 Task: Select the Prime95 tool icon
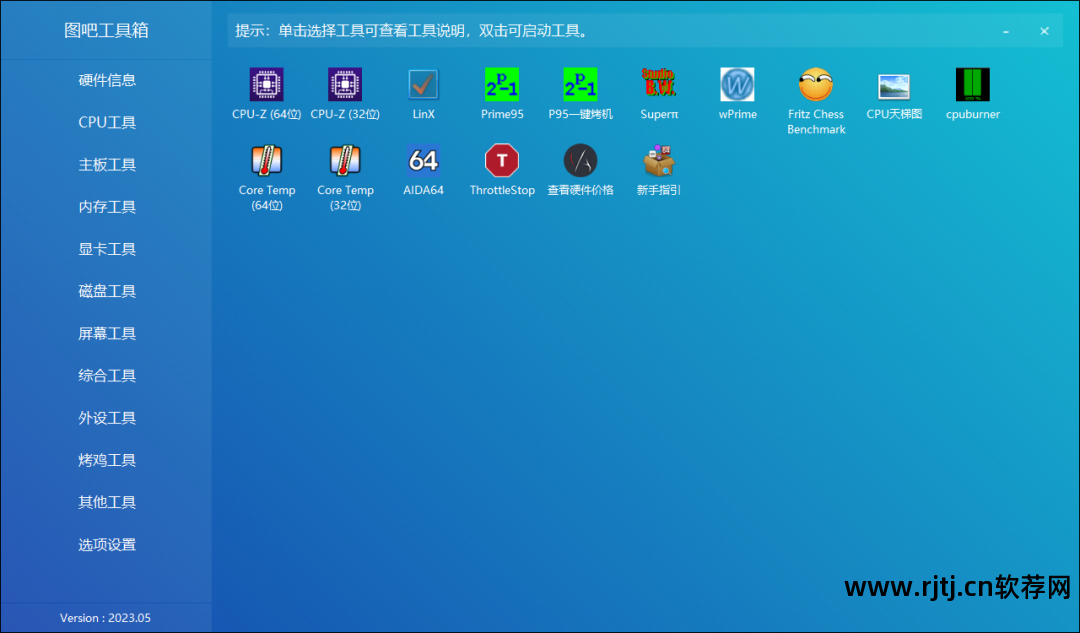[502, 85]
